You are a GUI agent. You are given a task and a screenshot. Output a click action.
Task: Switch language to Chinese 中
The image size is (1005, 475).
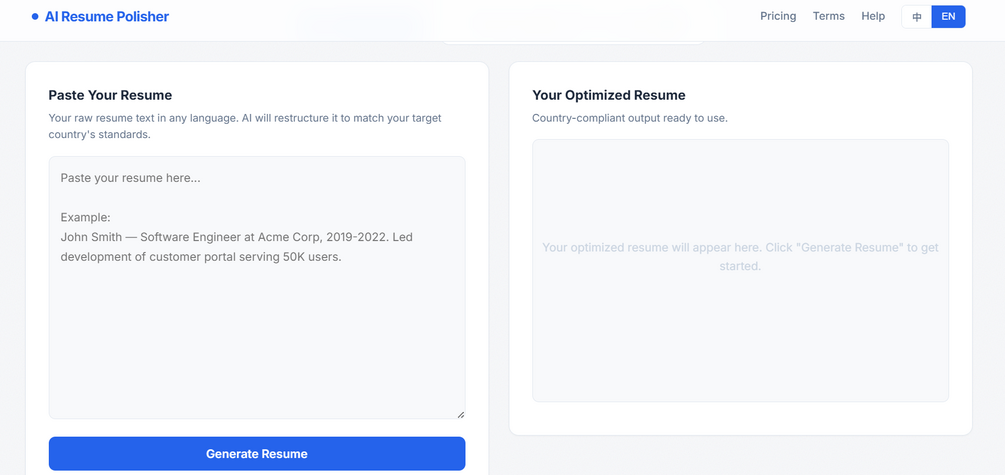point(917,17)
